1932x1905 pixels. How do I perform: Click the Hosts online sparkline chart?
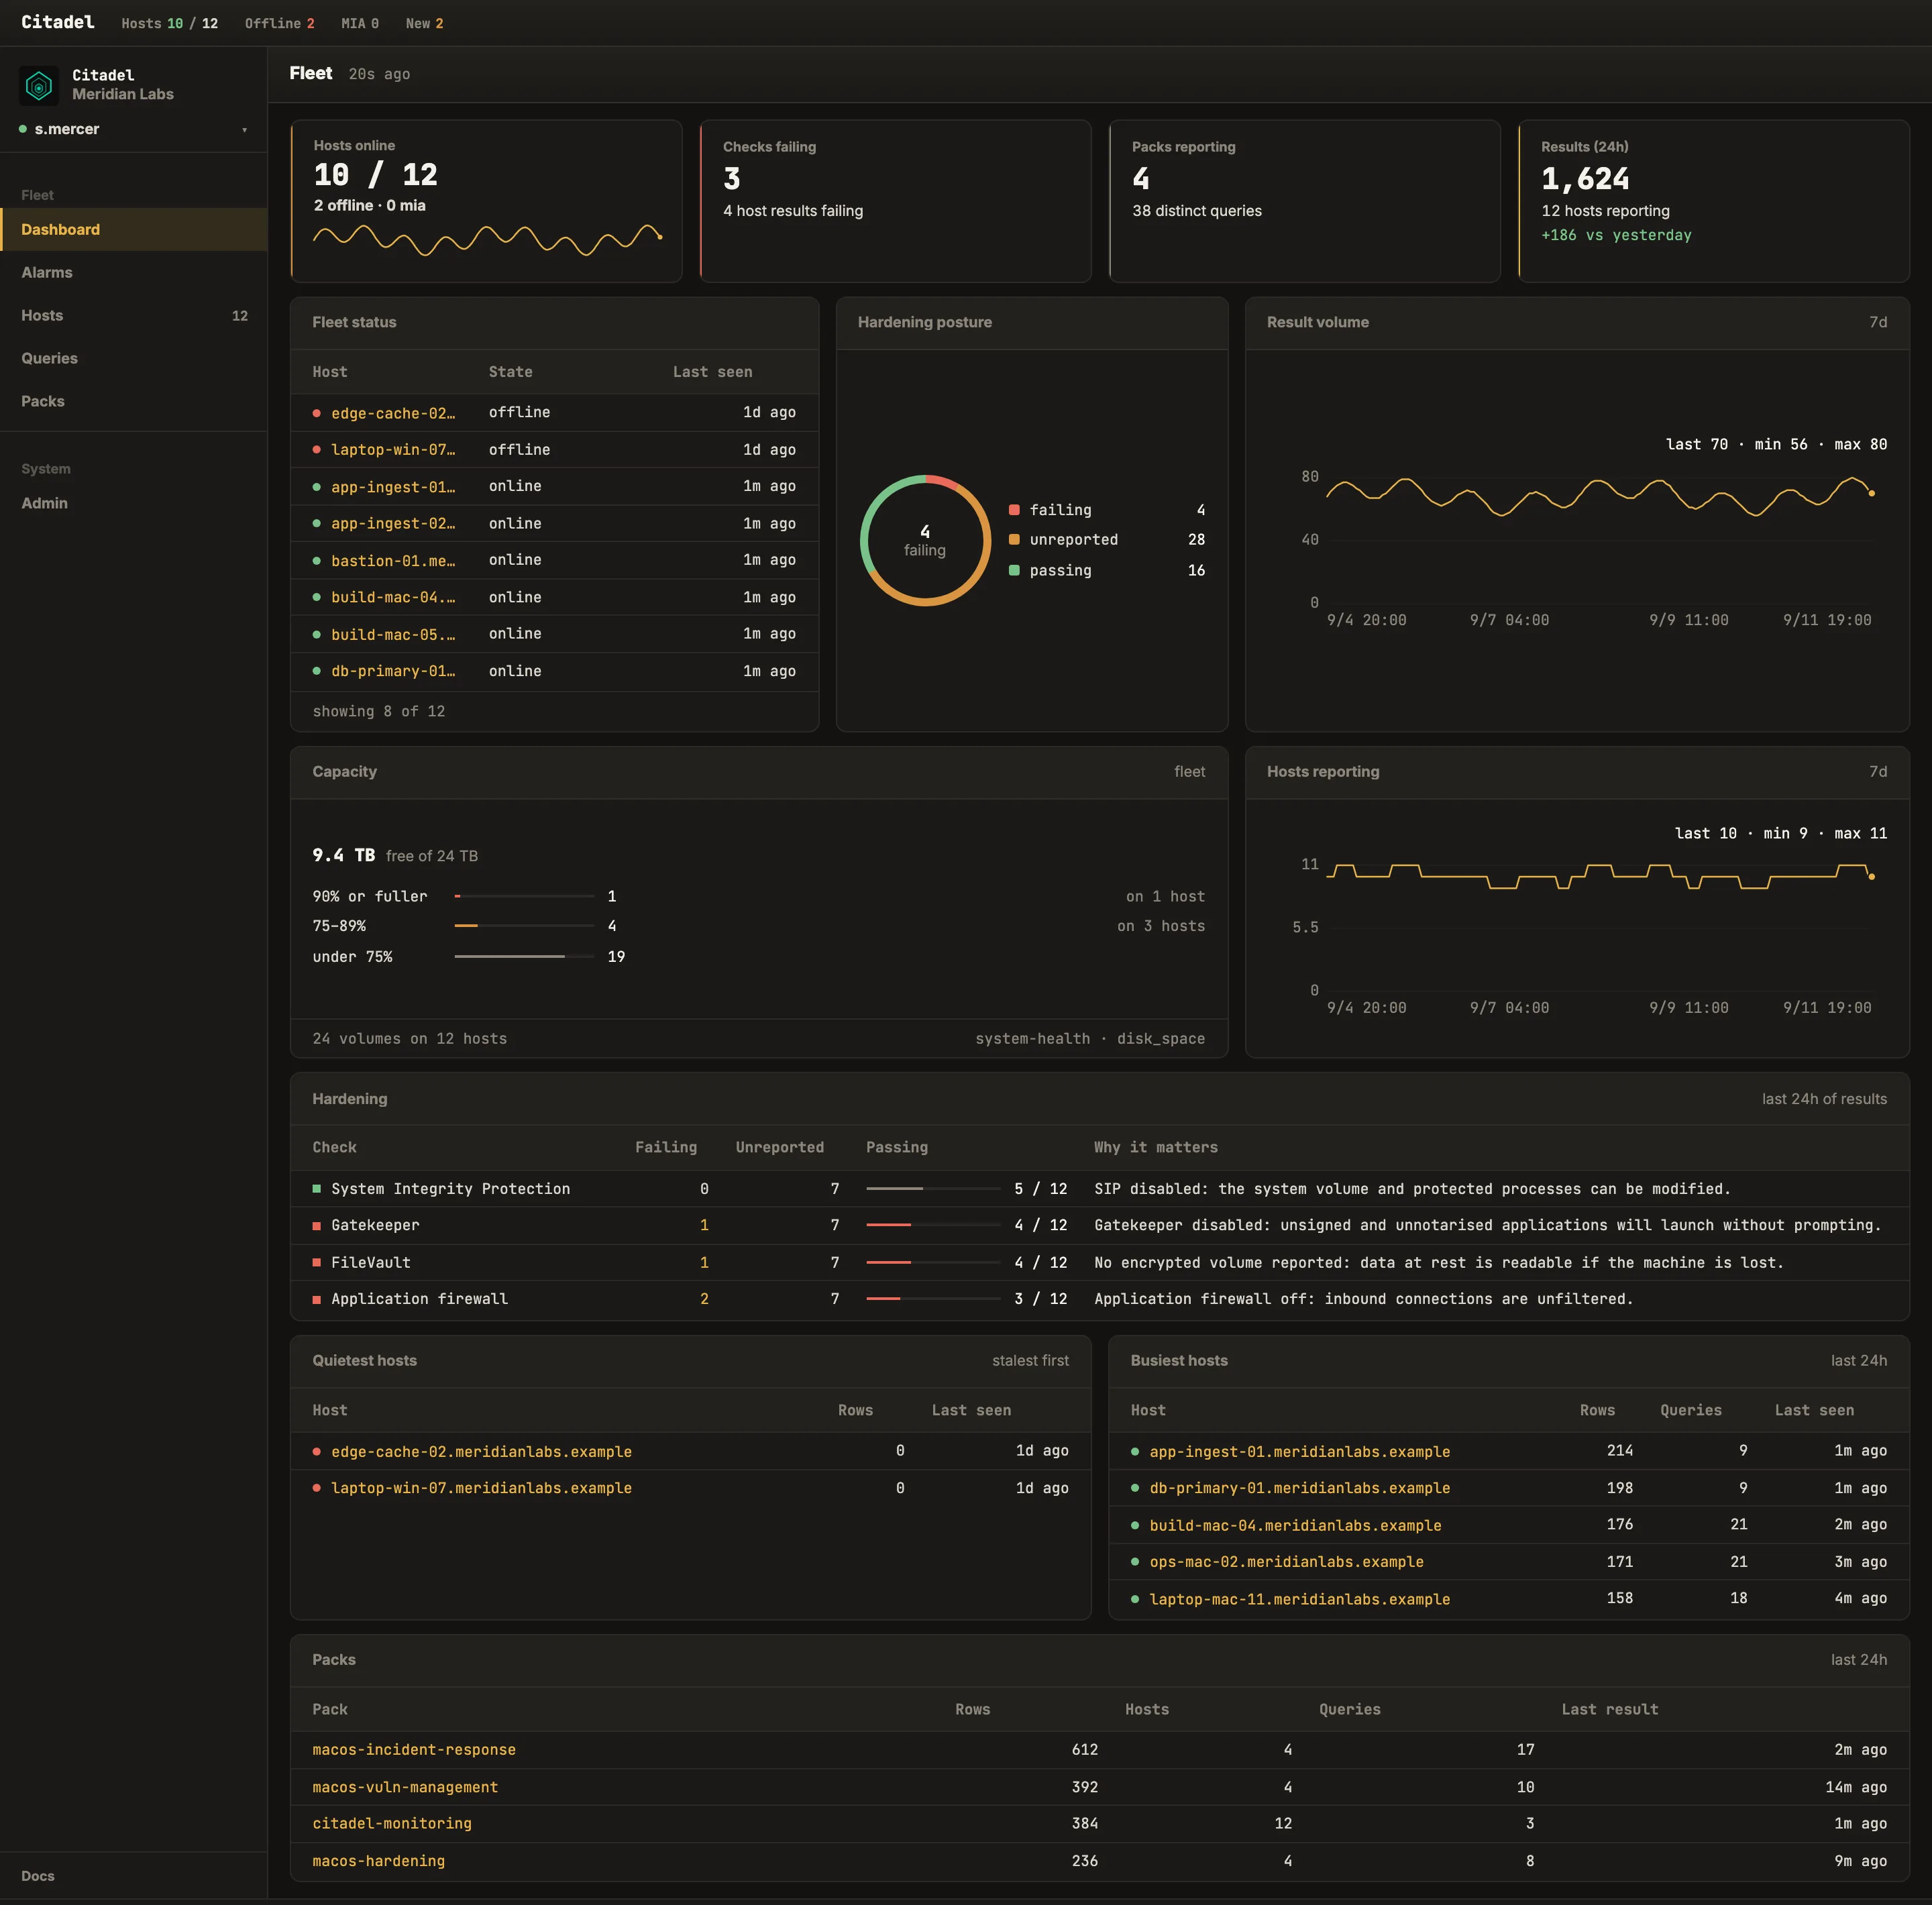(x=487, y=239)
